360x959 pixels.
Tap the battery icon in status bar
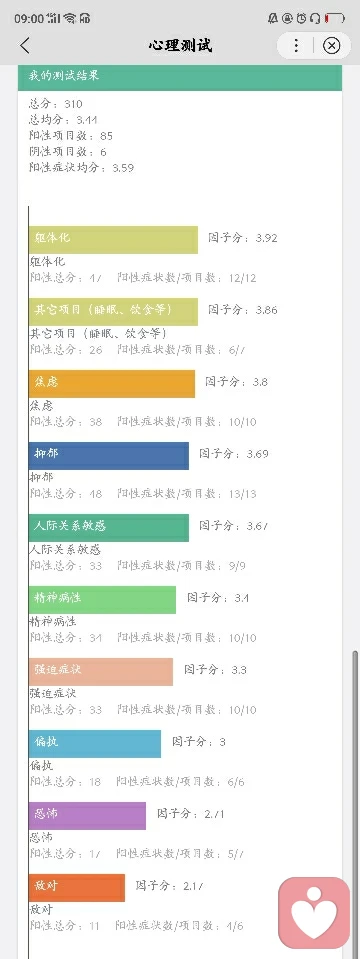click(x=334, y=18)
